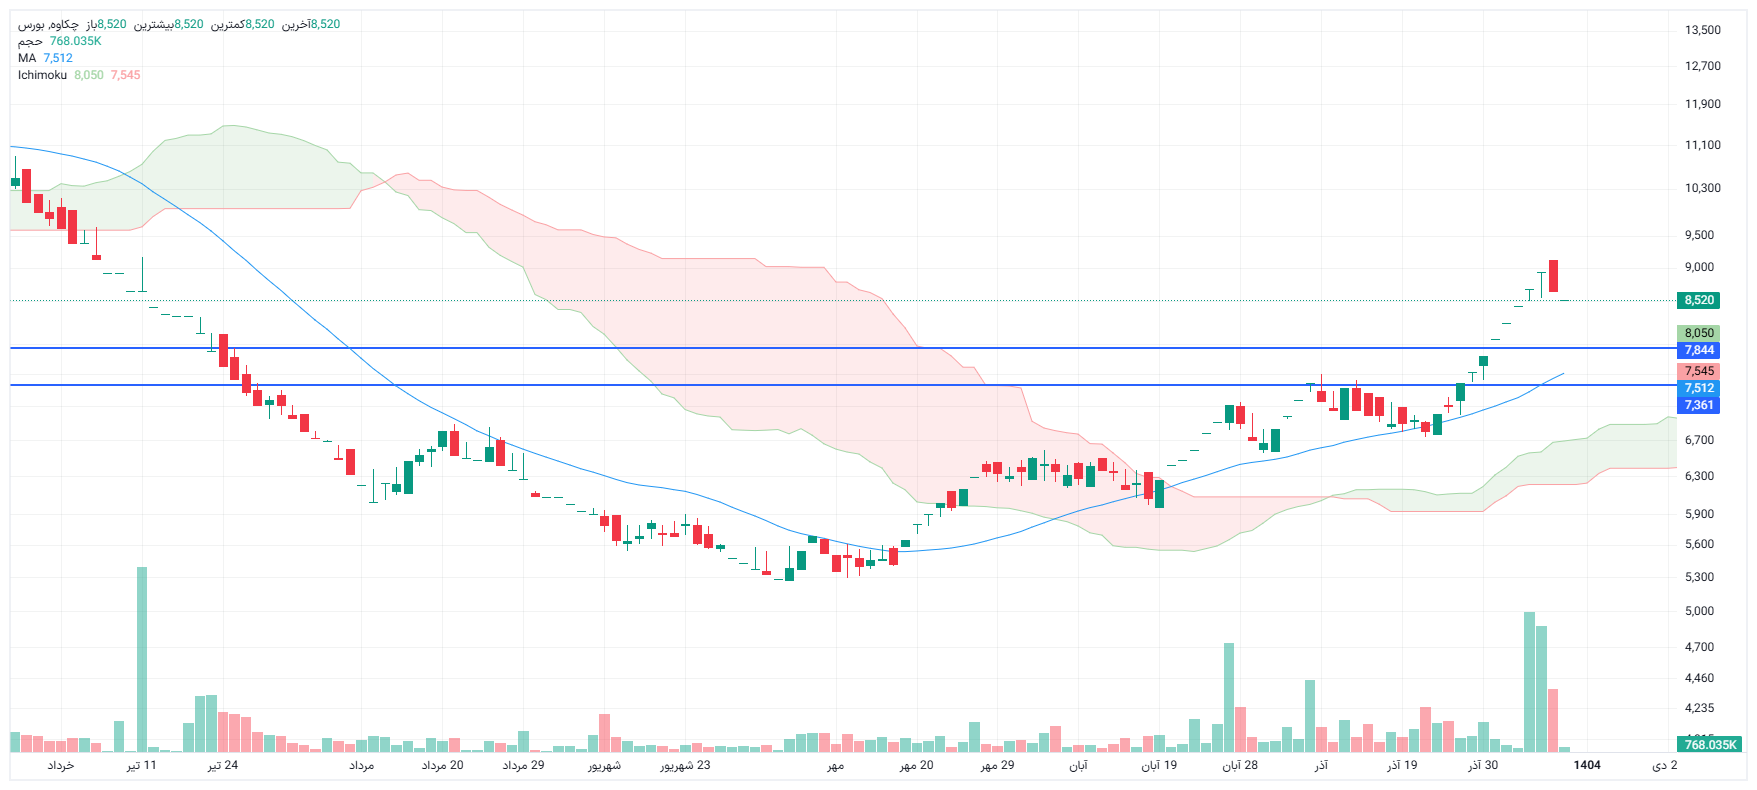Select the blue 7,512 MA price tag
The height and width of the screenshot is (790, 1757).
1698,388
